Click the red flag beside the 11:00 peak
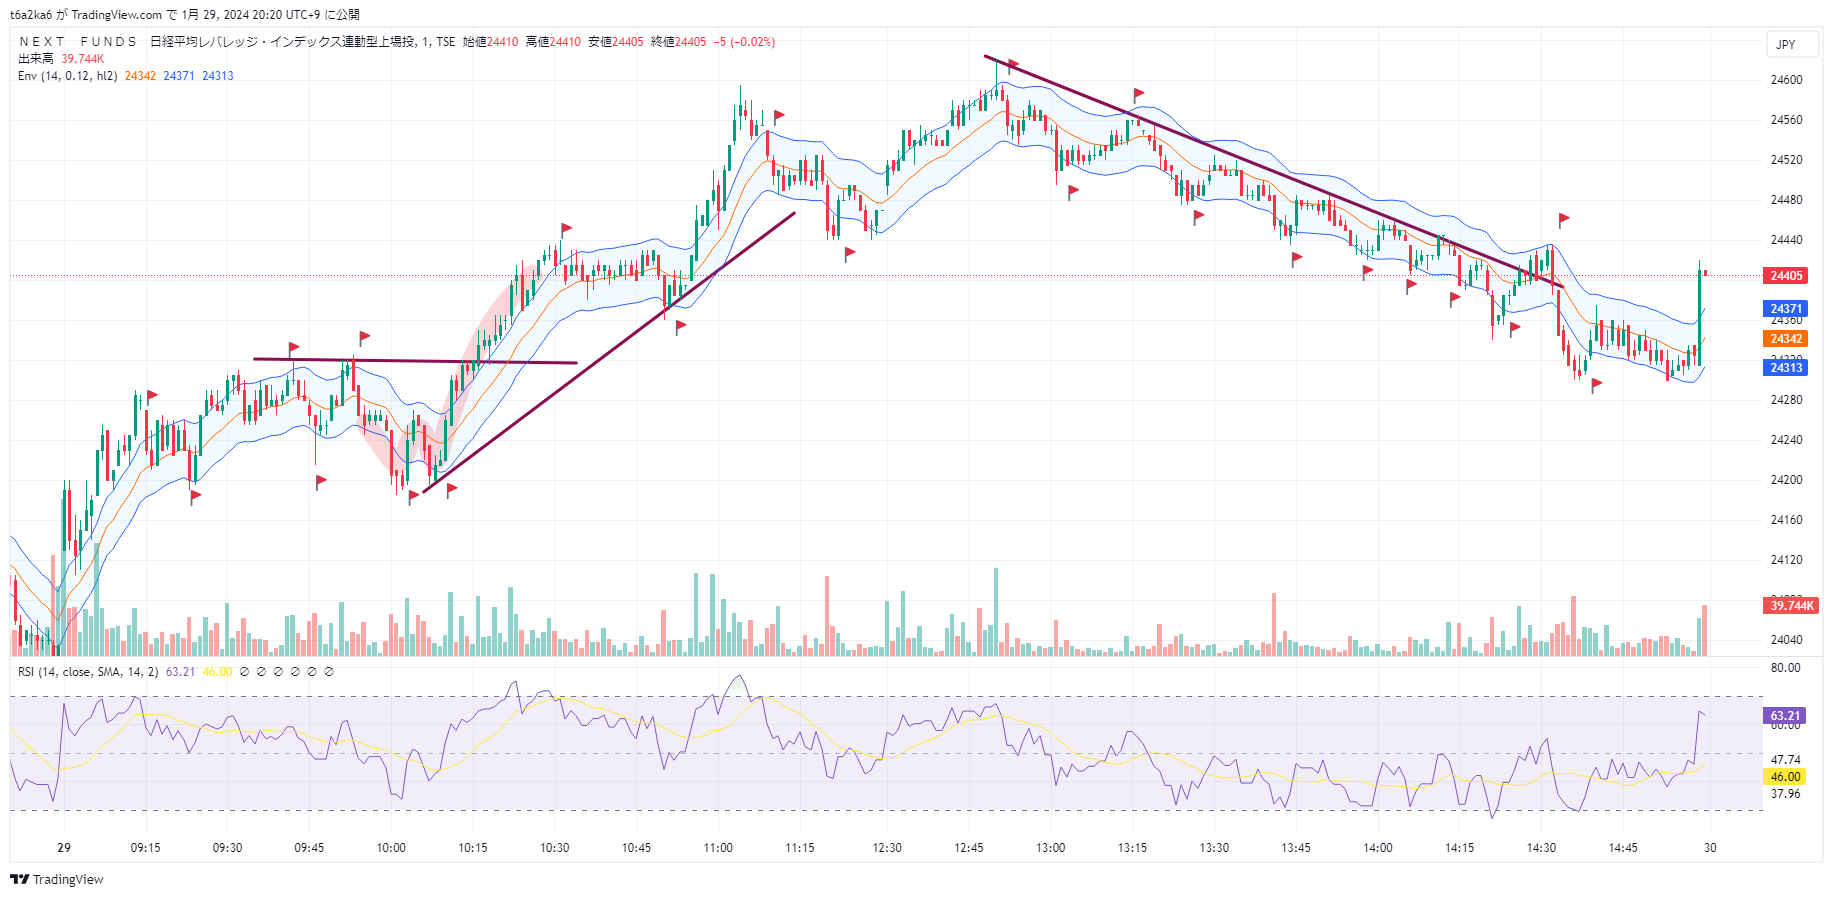1833x897 pixels. point(779,115)
